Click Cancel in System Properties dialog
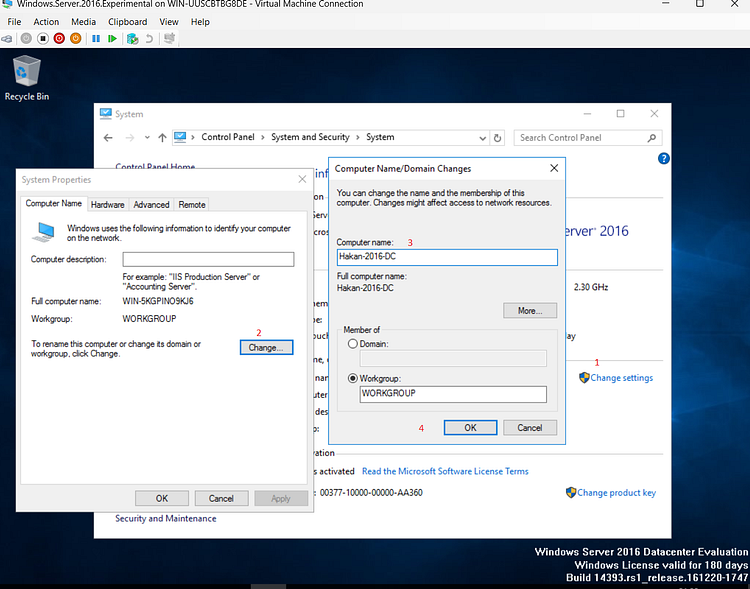This screenshot has width=750, height=589. [221, 498]
